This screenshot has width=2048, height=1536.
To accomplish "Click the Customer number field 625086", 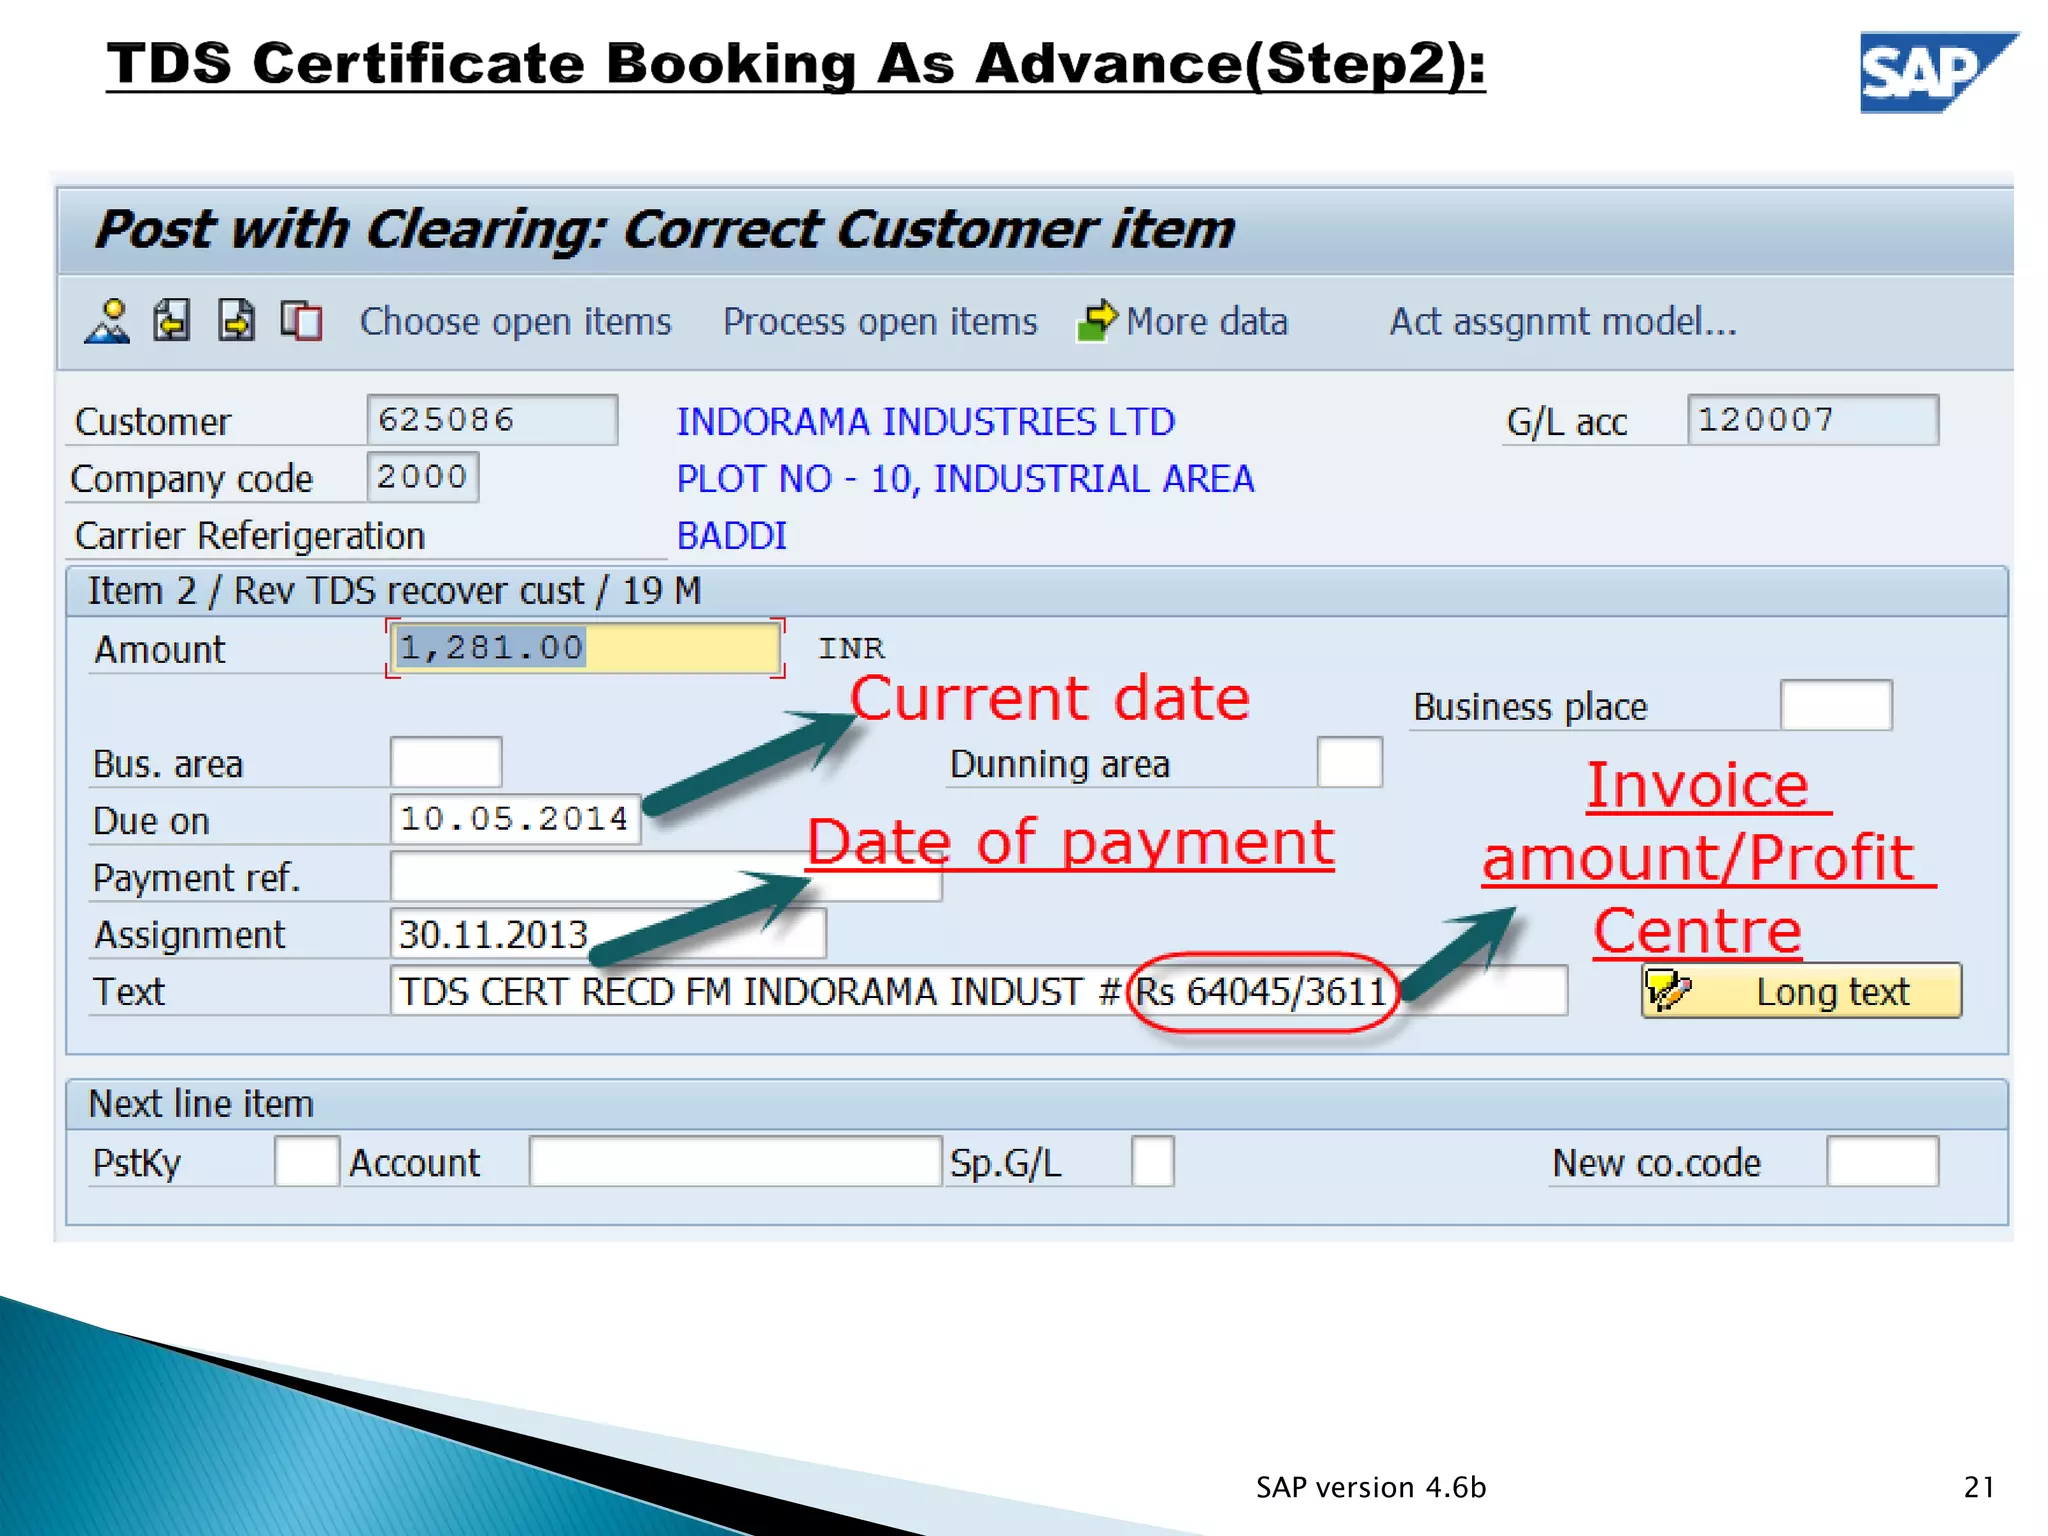I will click(492, 420).
